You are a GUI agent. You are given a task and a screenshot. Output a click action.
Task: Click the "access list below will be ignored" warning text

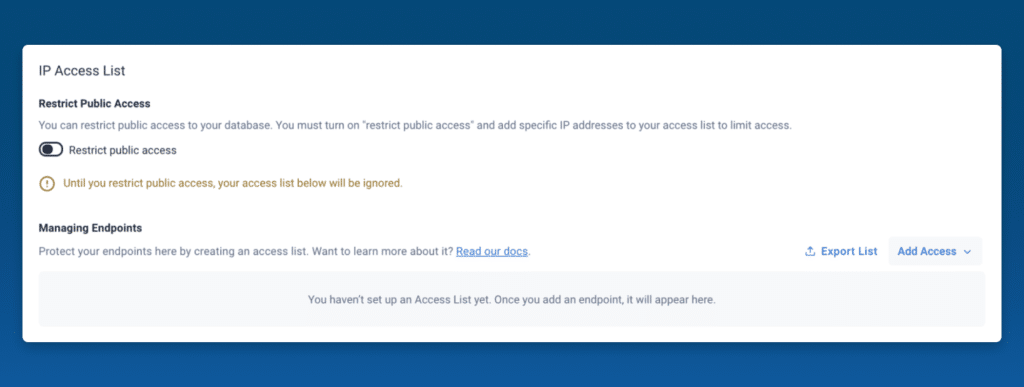click(232, 183)
